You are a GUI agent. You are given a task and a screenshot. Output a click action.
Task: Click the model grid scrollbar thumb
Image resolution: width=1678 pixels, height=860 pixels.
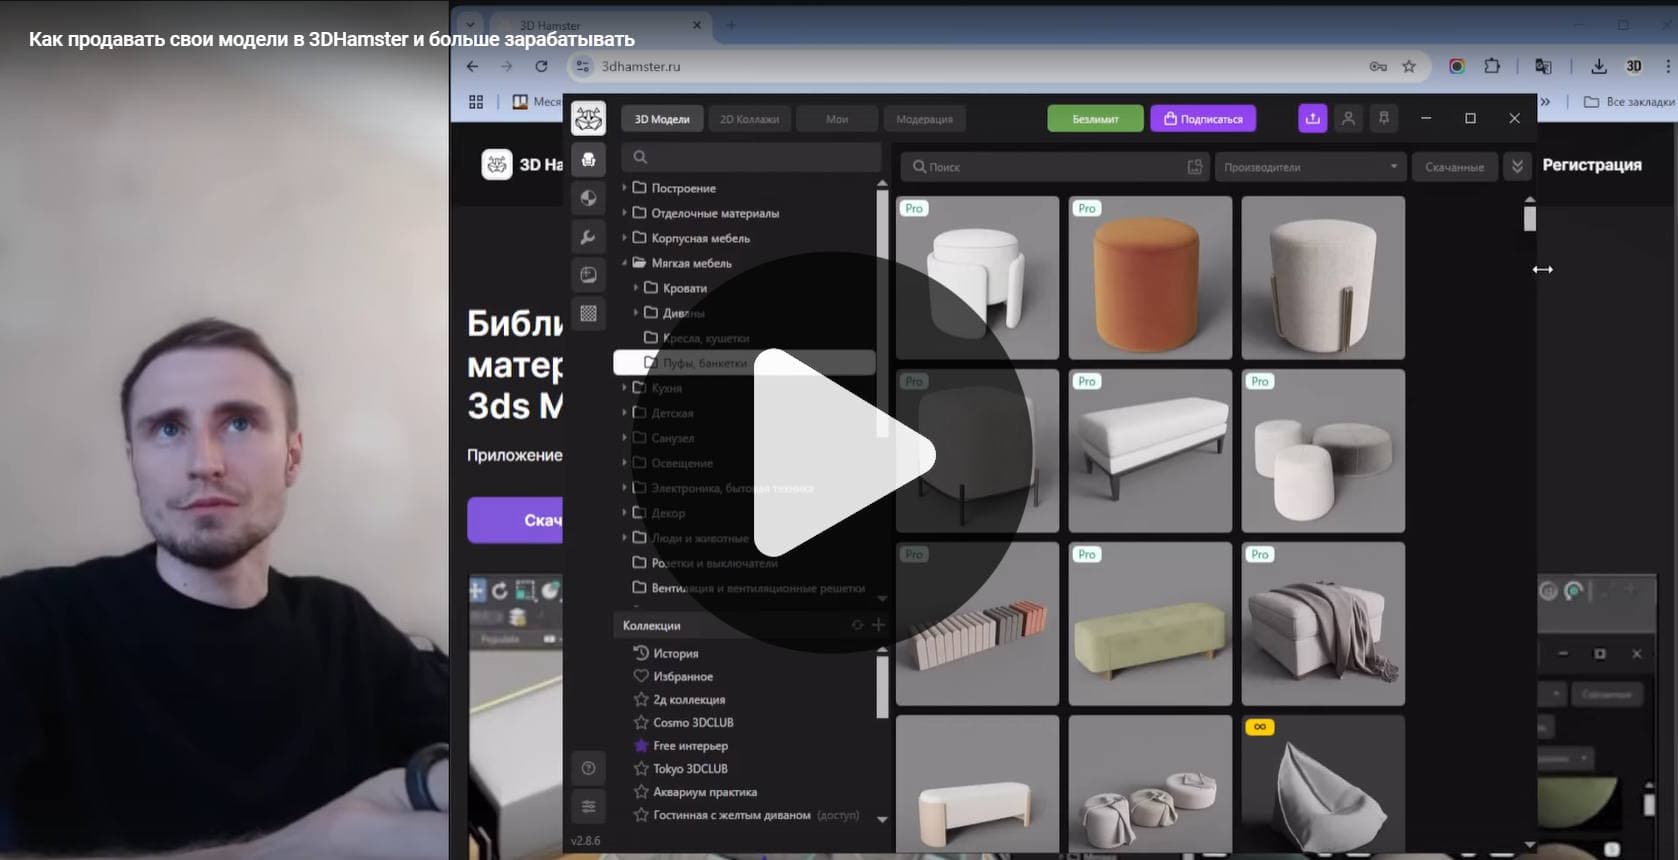pos(1530,219)
